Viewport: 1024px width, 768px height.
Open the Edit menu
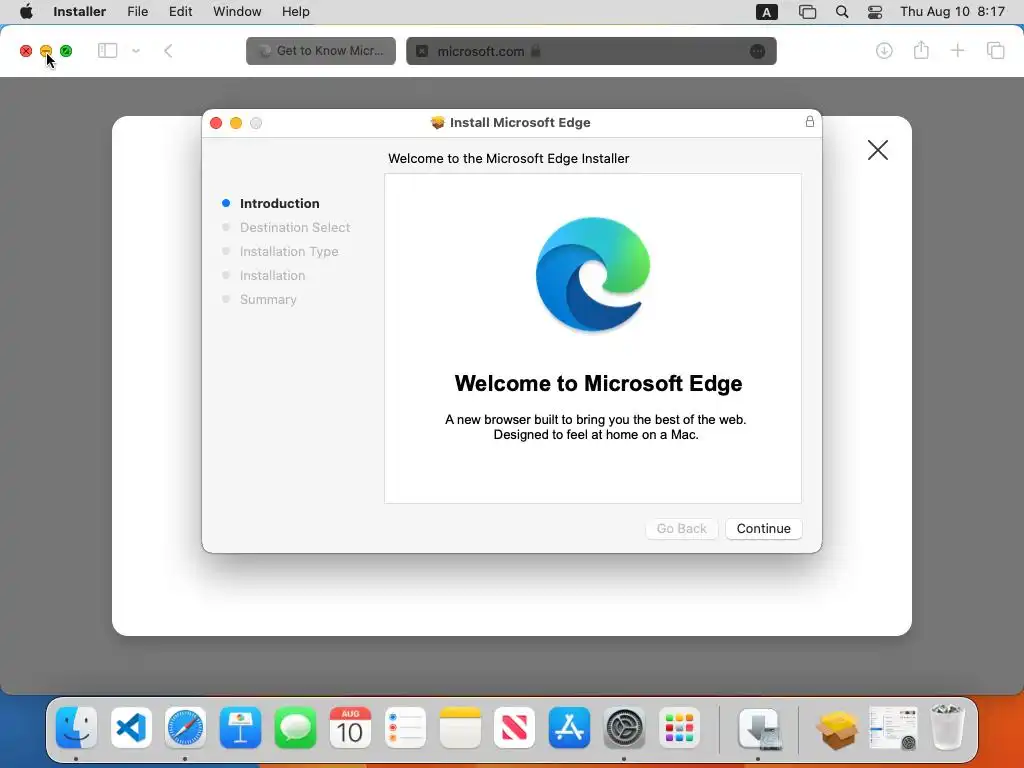[180, 12]
